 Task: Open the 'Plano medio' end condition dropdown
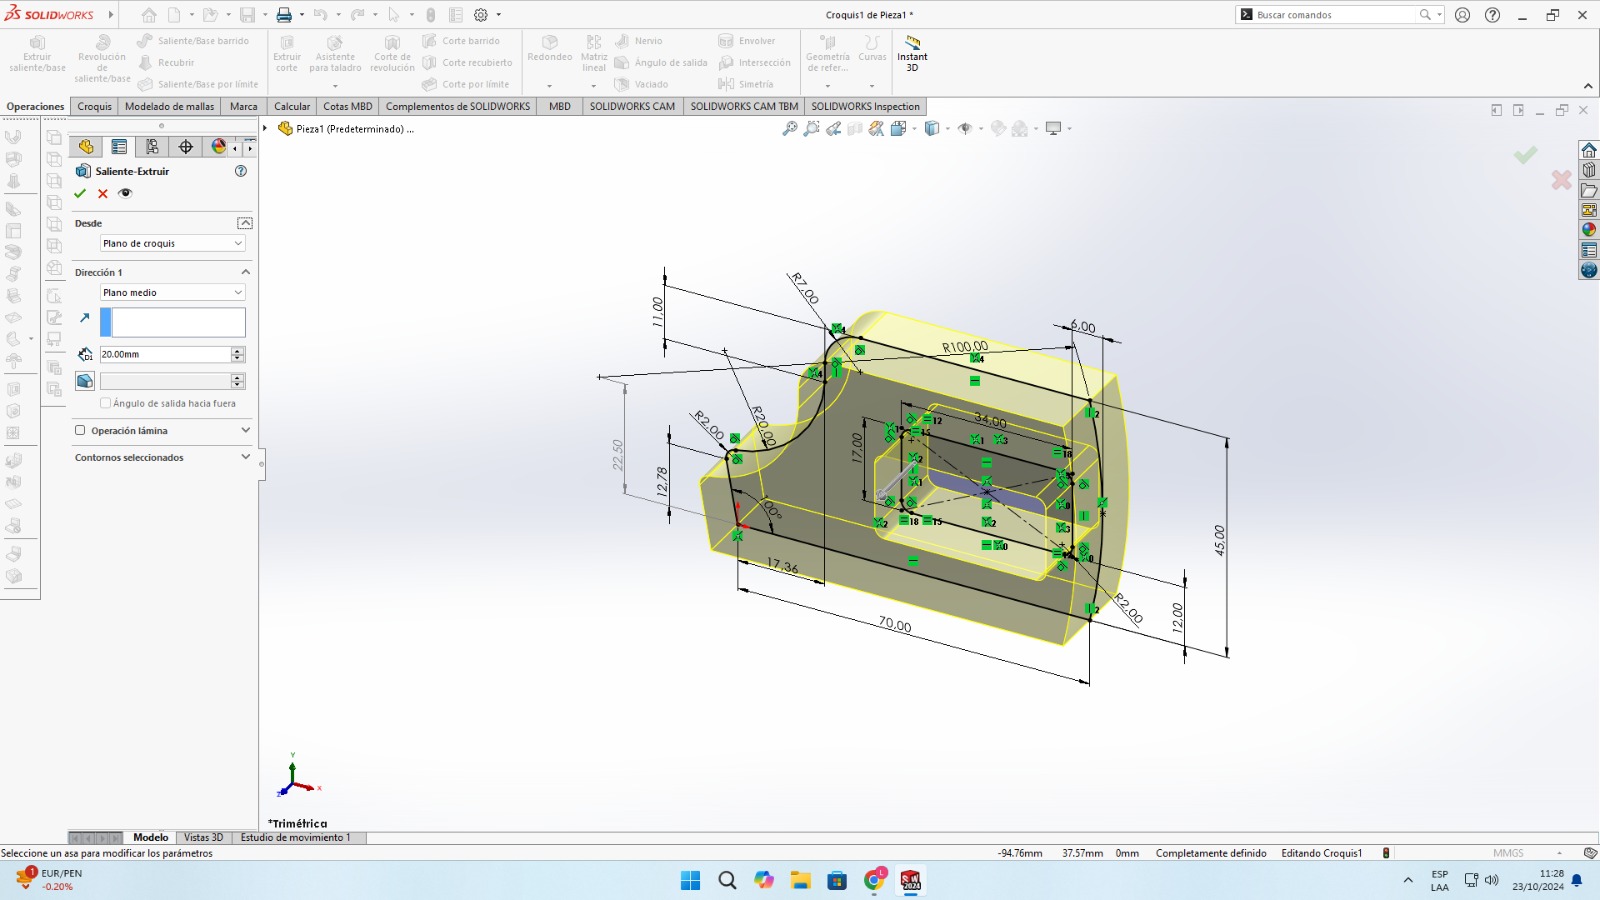coord(172,293)
